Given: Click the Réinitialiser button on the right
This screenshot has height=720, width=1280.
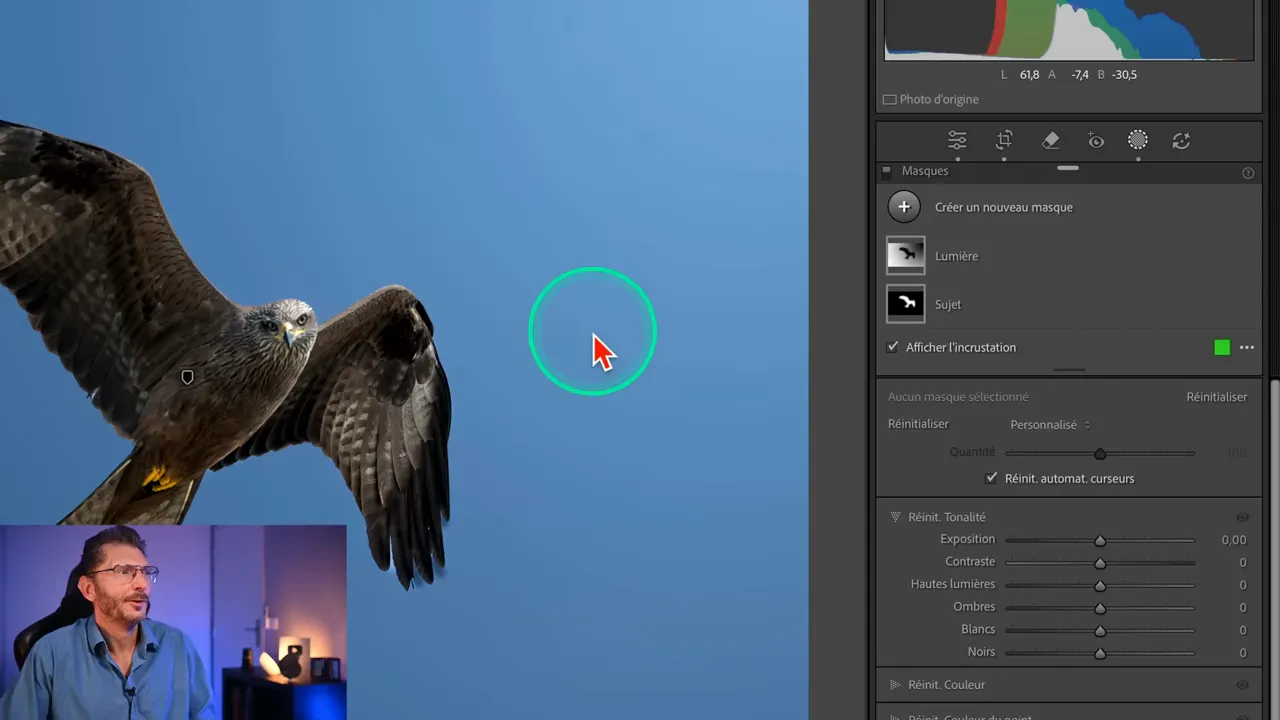Looking at the screenshot, I should tap(1216, 397).
